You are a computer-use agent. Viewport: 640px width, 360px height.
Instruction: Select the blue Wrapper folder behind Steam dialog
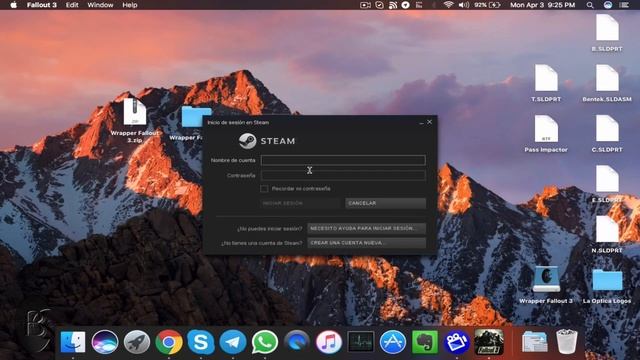click(x=192, y=118)
